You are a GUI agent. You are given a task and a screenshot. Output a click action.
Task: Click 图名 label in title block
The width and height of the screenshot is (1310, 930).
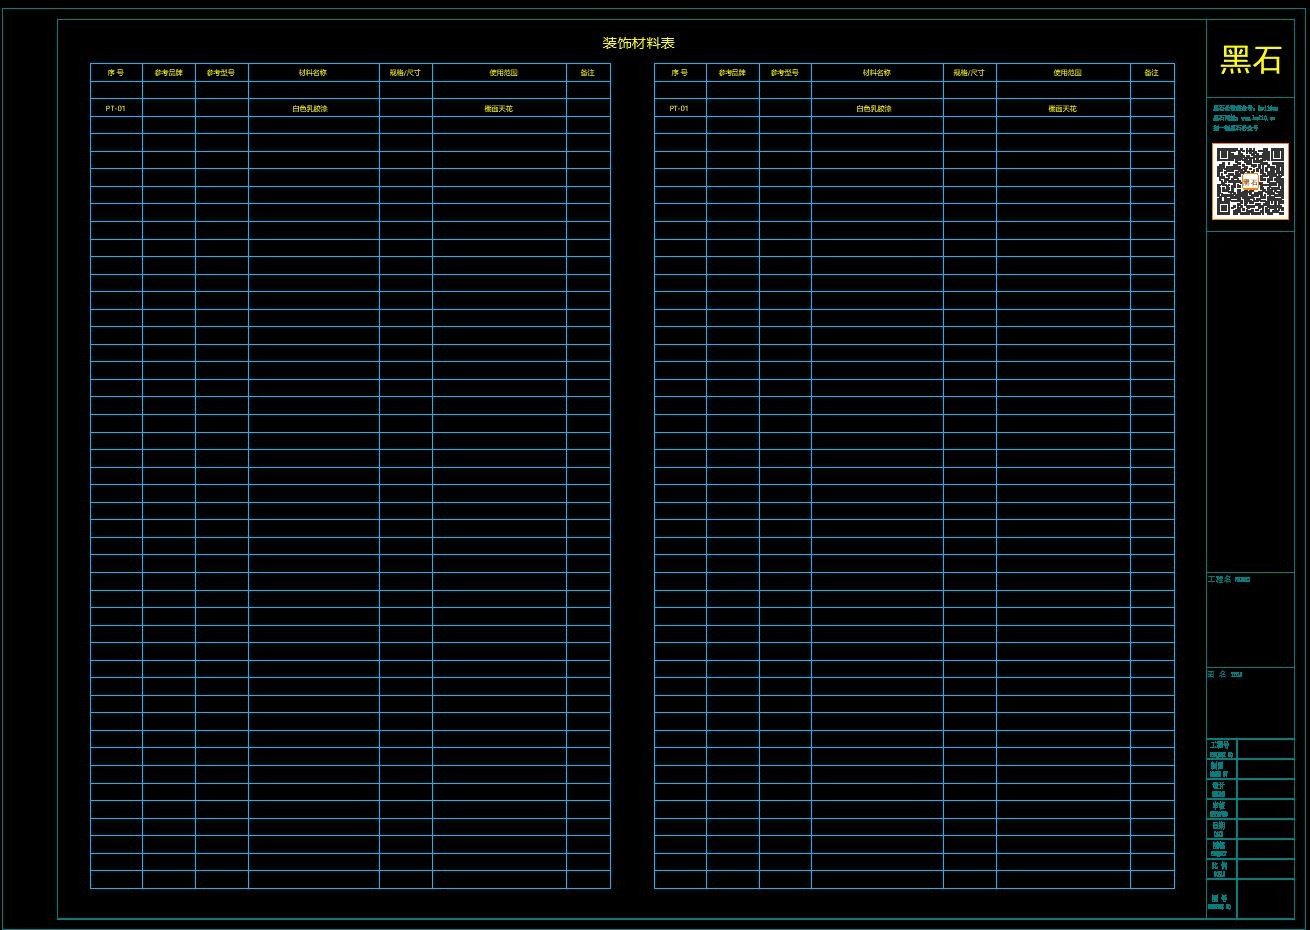[1217, 674]
